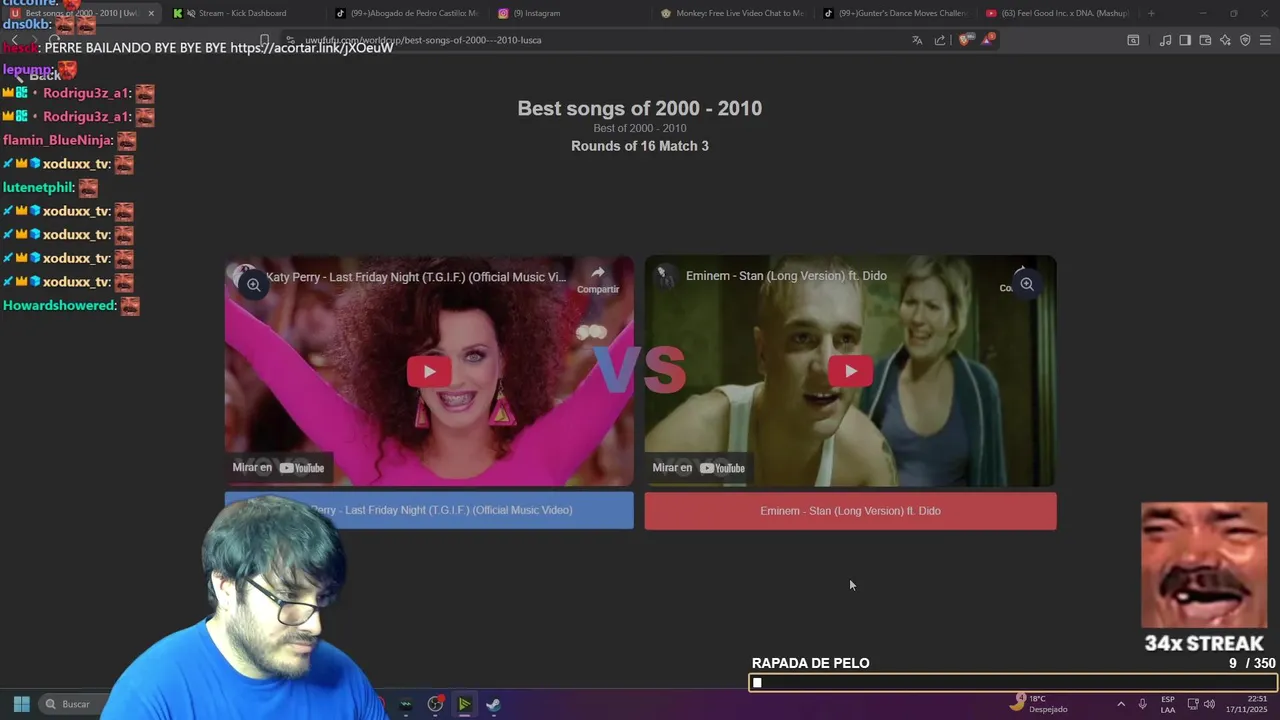Image resolution: width=1280 pixels, height=720 pixels.
Task: Expand the system tray hidden icons chevron
Action: coord(1121,704)
